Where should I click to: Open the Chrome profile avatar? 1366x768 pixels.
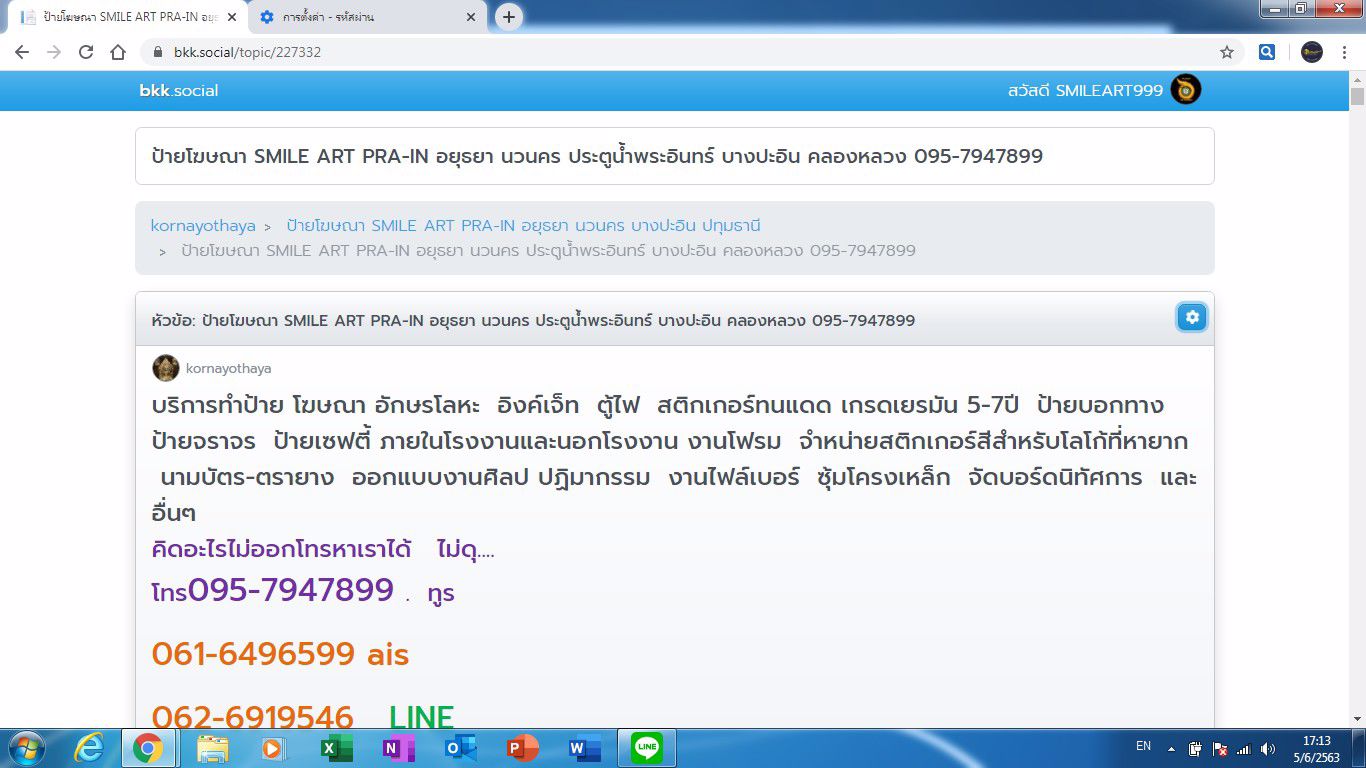pos(1312,52)
